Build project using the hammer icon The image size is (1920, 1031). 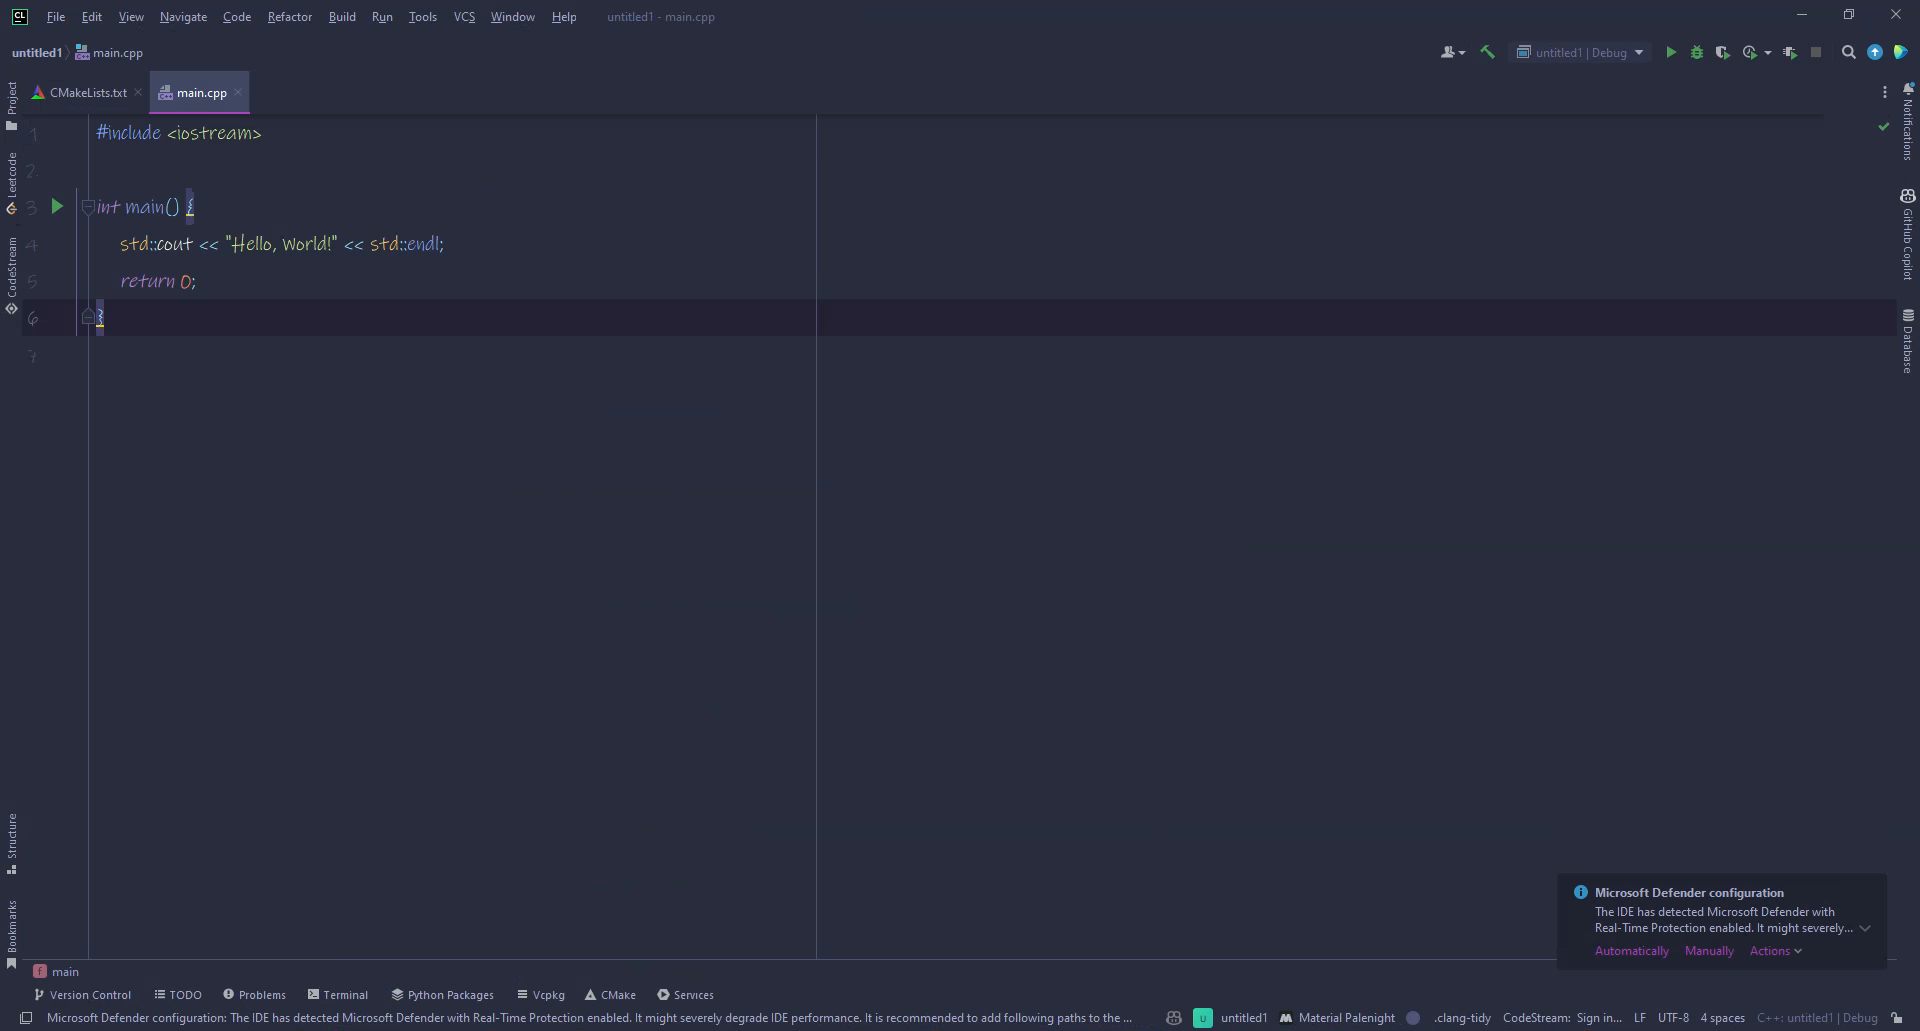pyautogui.click(x=1488, y=53)
